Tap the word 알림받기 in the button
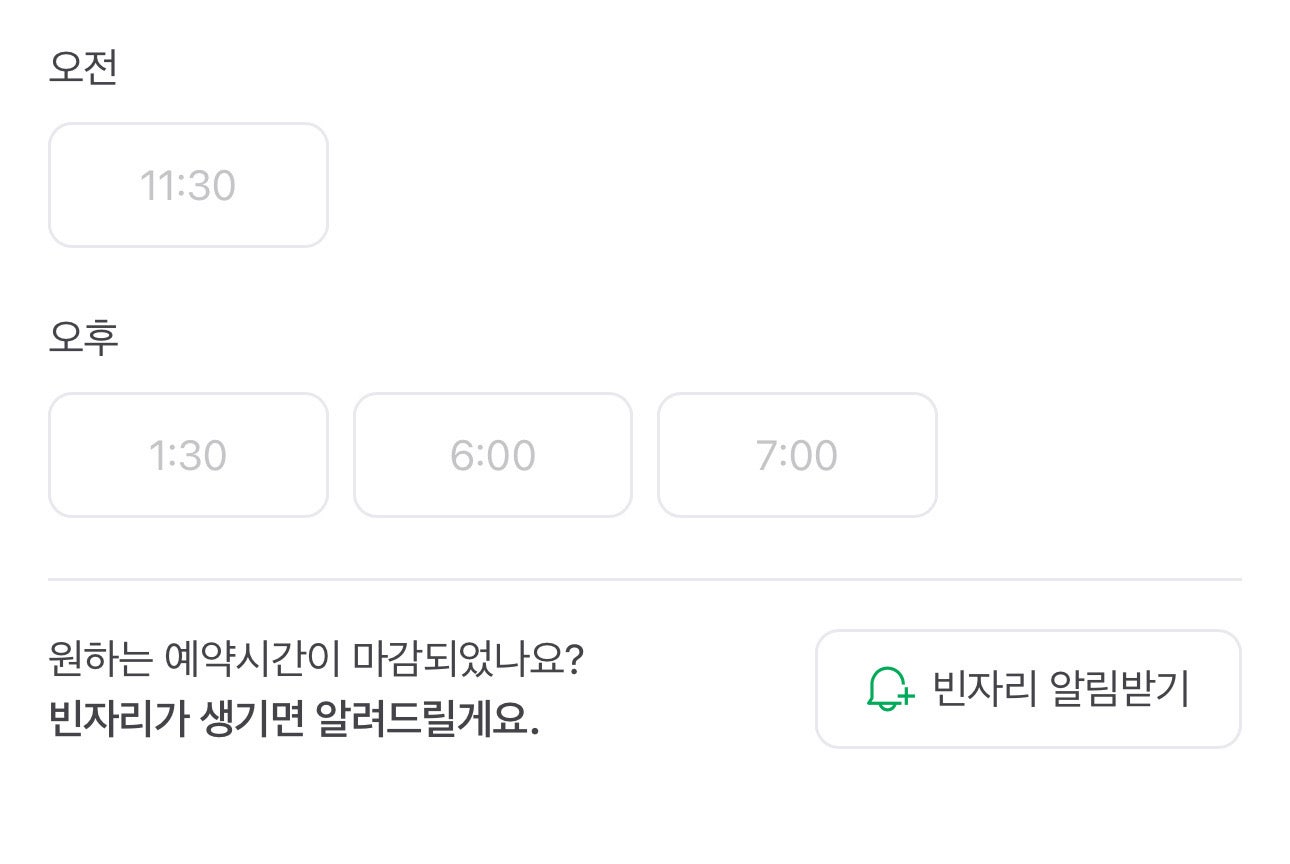The image size is (1290, 864). tap(1120, 689)
